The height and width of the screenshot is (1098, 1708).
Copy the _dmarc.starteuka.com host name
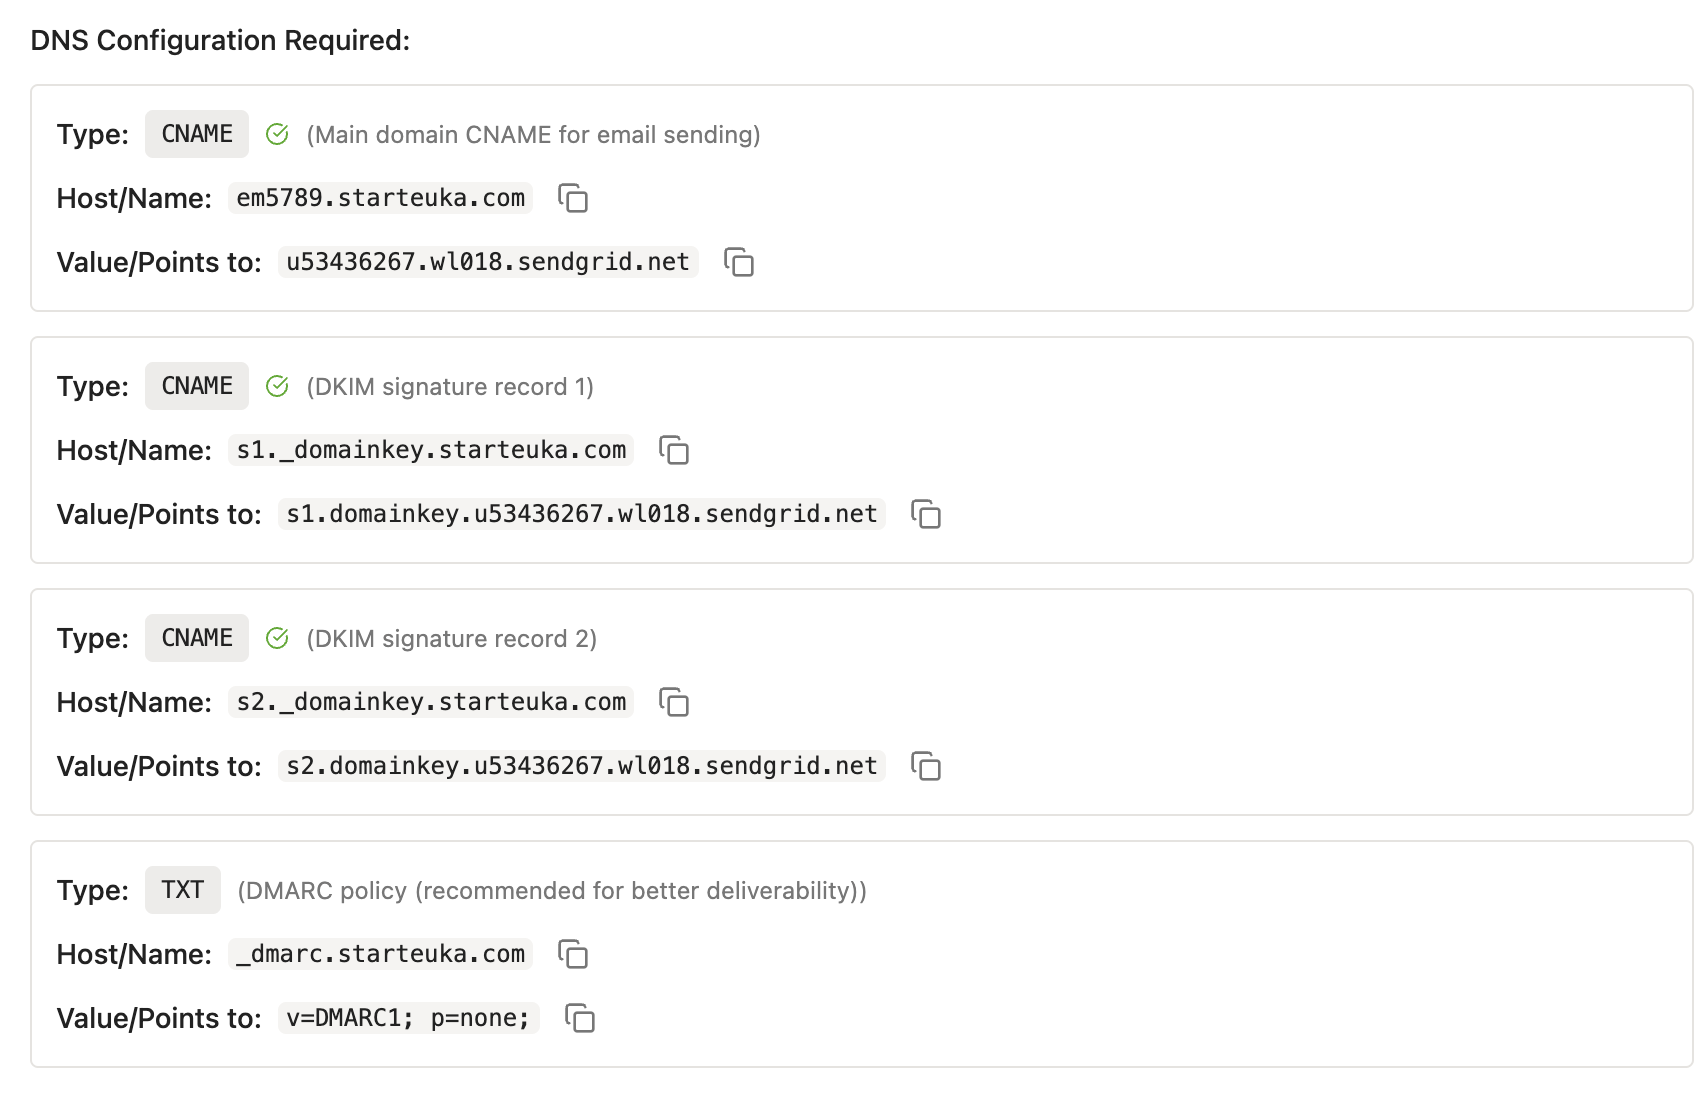pos(573,954)
